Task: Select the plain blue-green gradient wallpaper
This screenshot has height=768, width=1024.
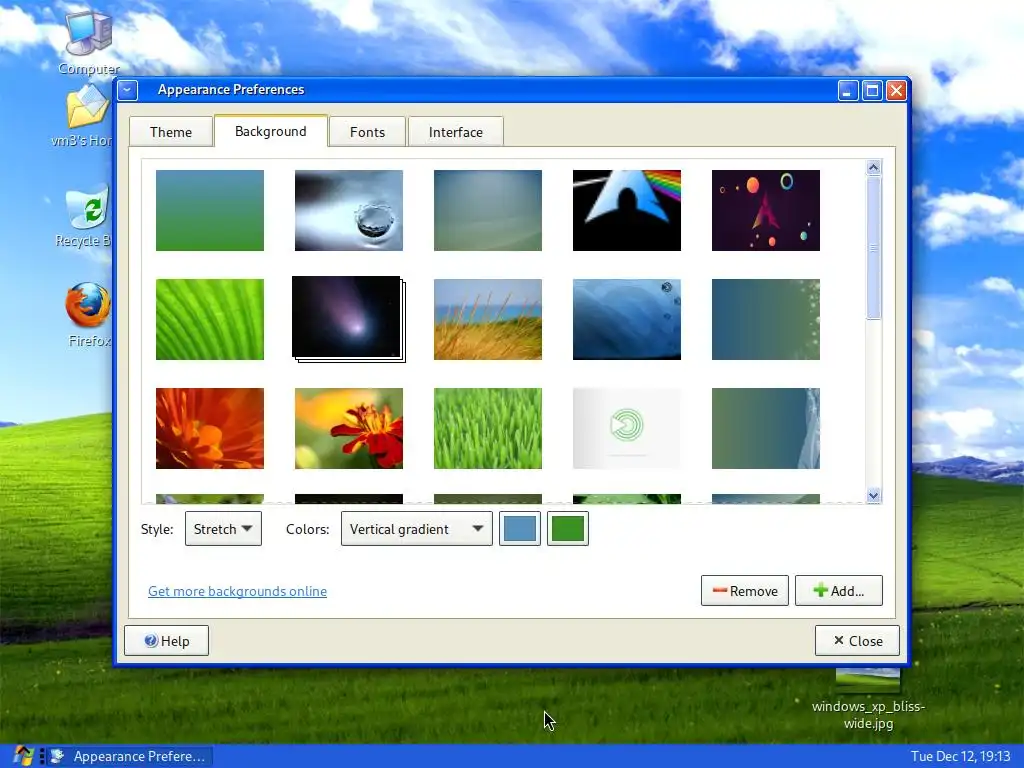Action: coord(210,210)
